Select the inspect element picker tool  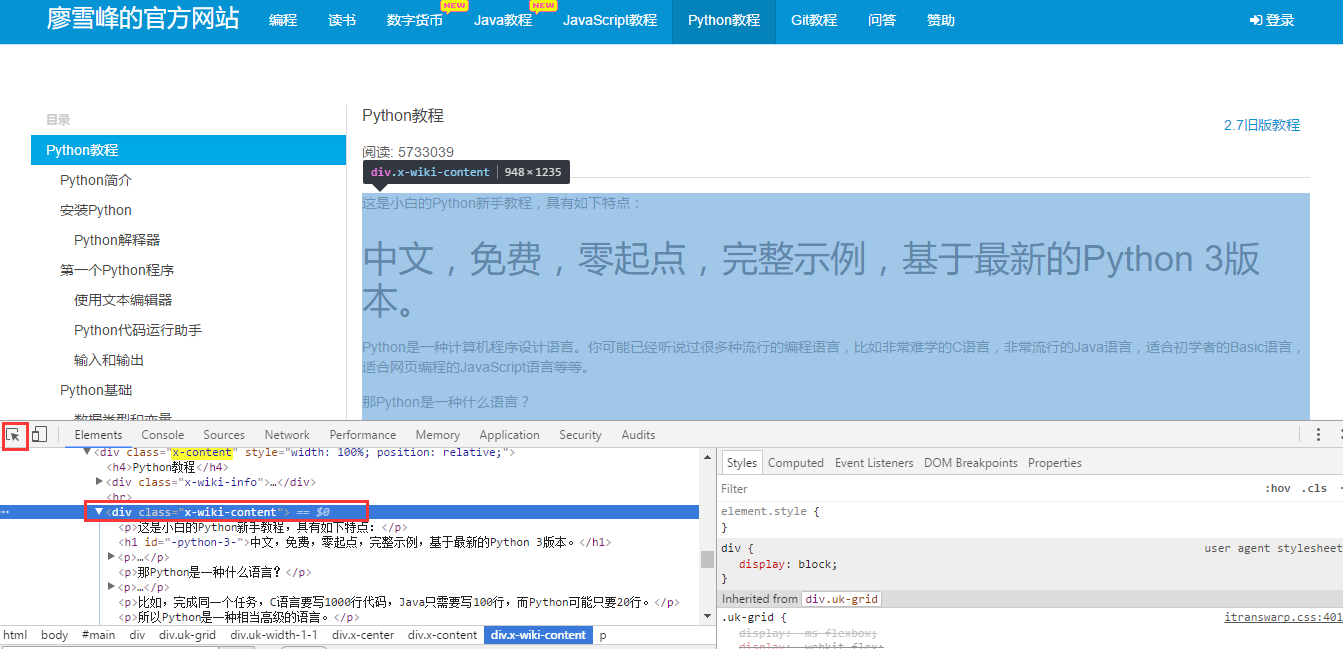point(14,434)
